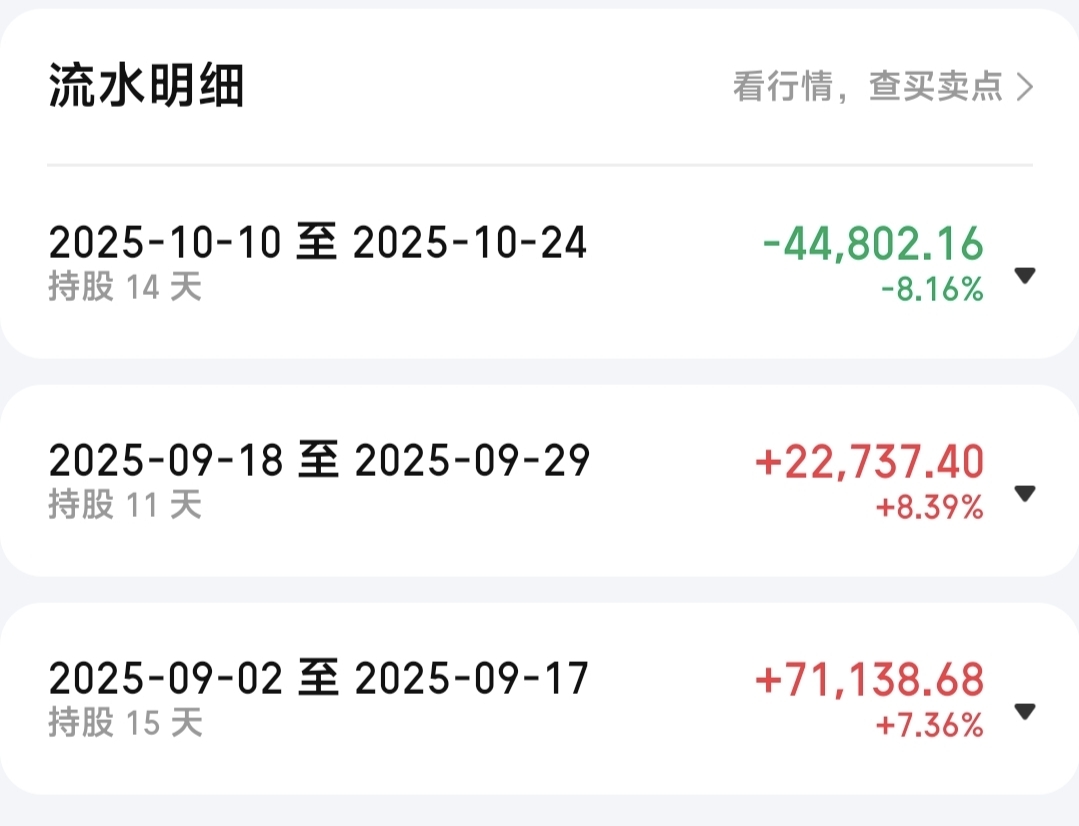Click the -8.16% return percentage
1079x826 pixels.
(932, 289)
